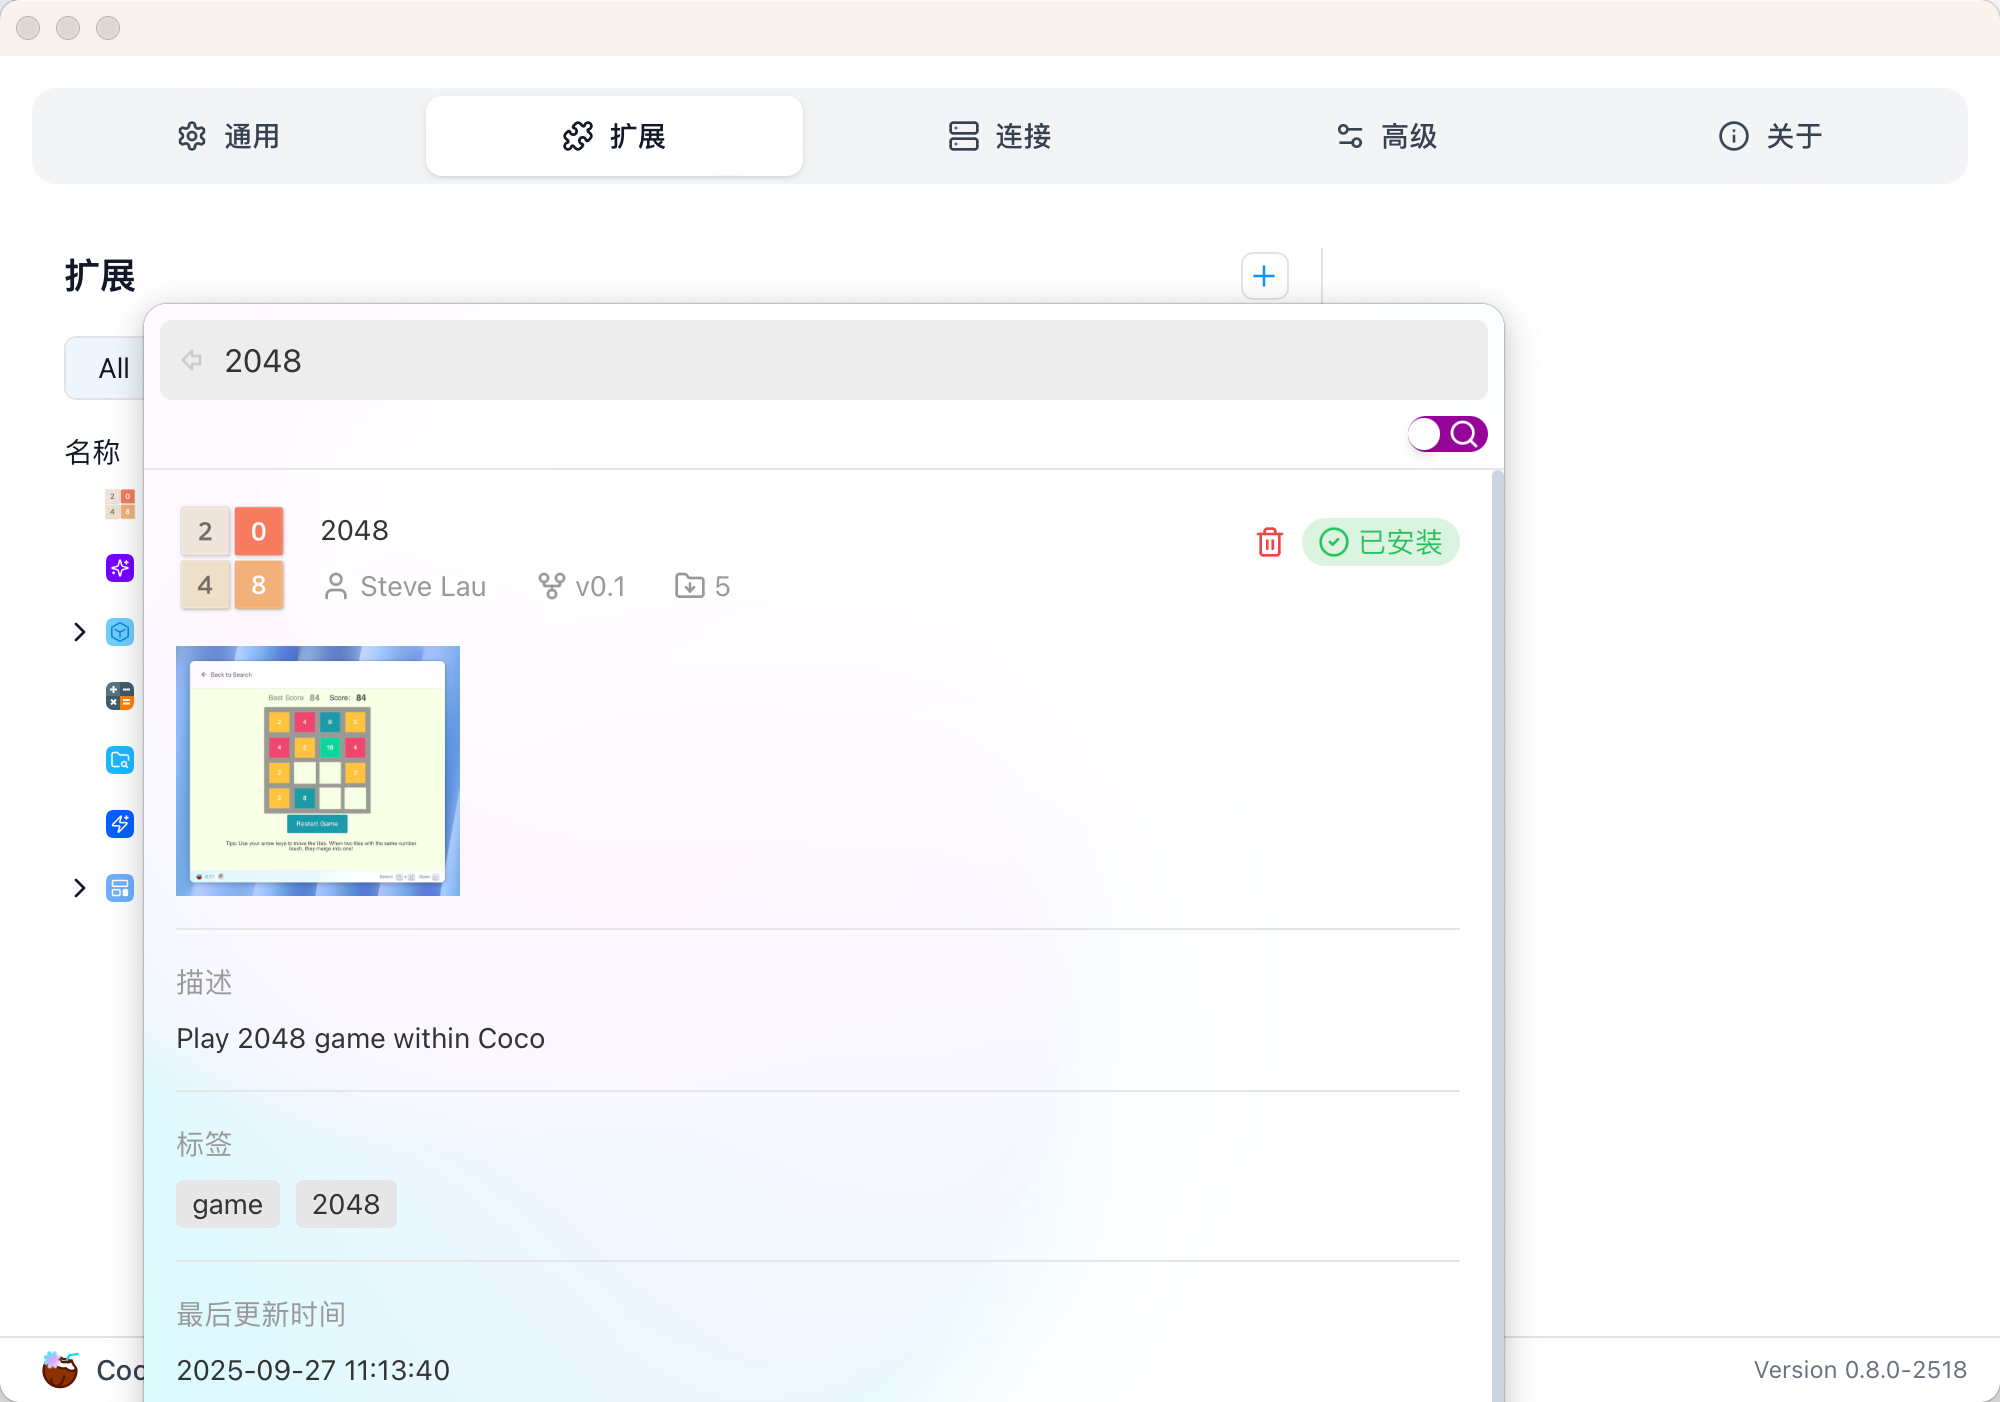The height and width of the screenshot is (1402, 2000).
Task: Open the 2048 game screenshot thumbnail
Action: pos(318,770)
